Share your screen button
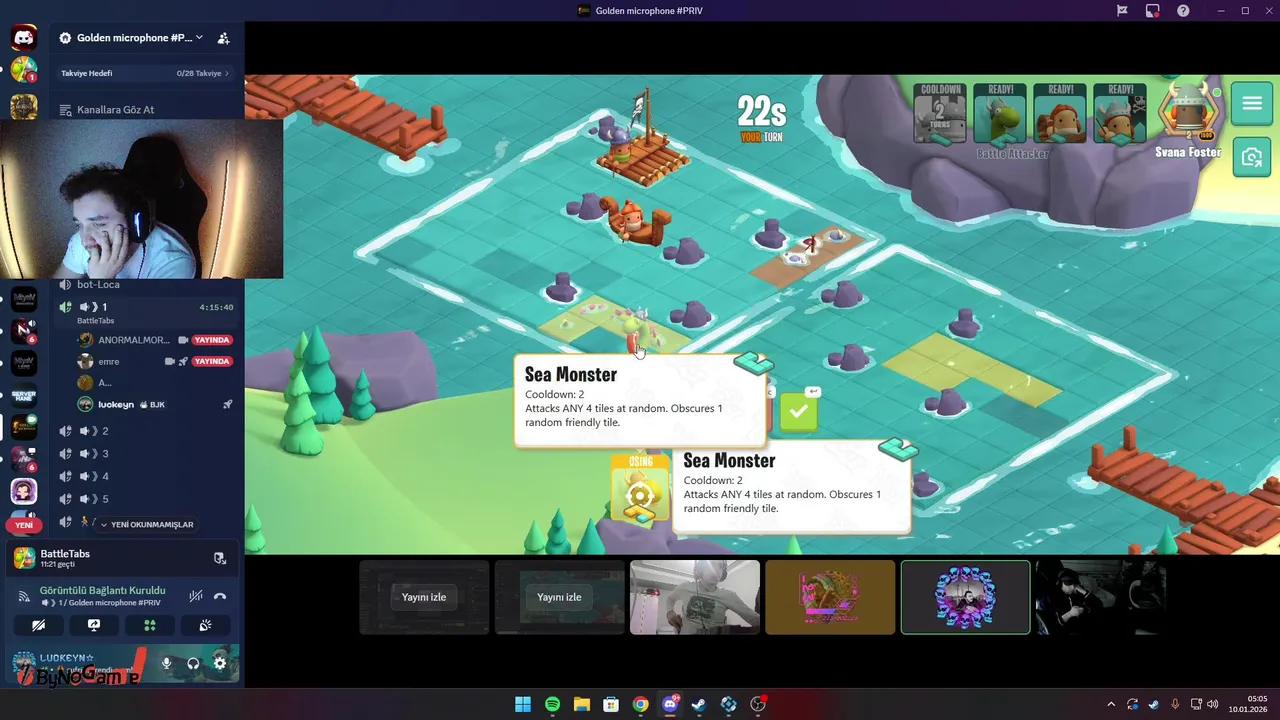The width and height of the screenshot is (1280, 720). click(94, 625)
